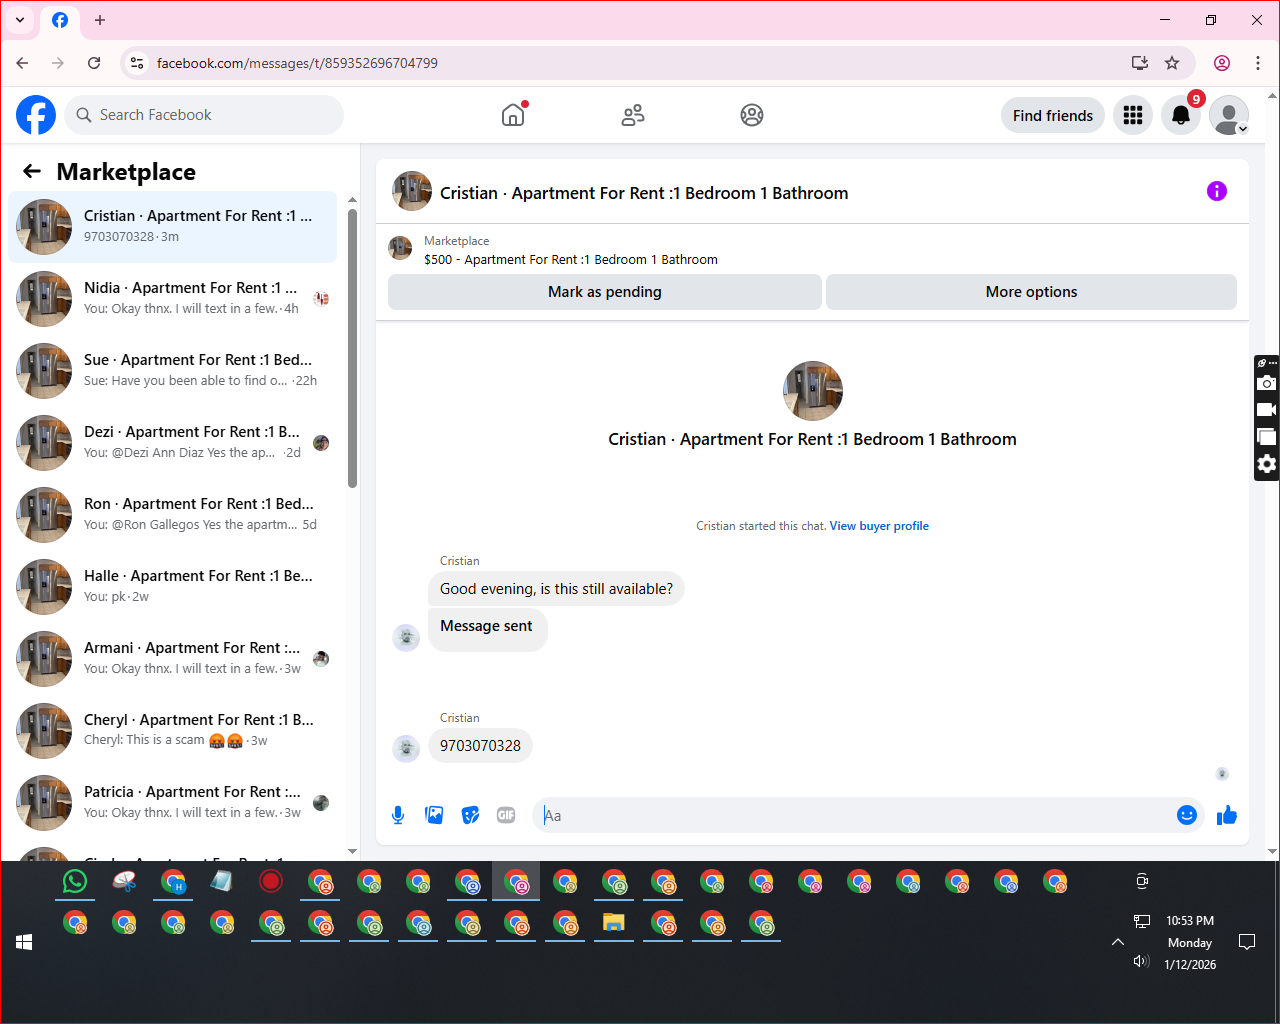1280x1024 pixels.
Task: Open the account profile avatar menu
Action: [x=1229, y=115]
